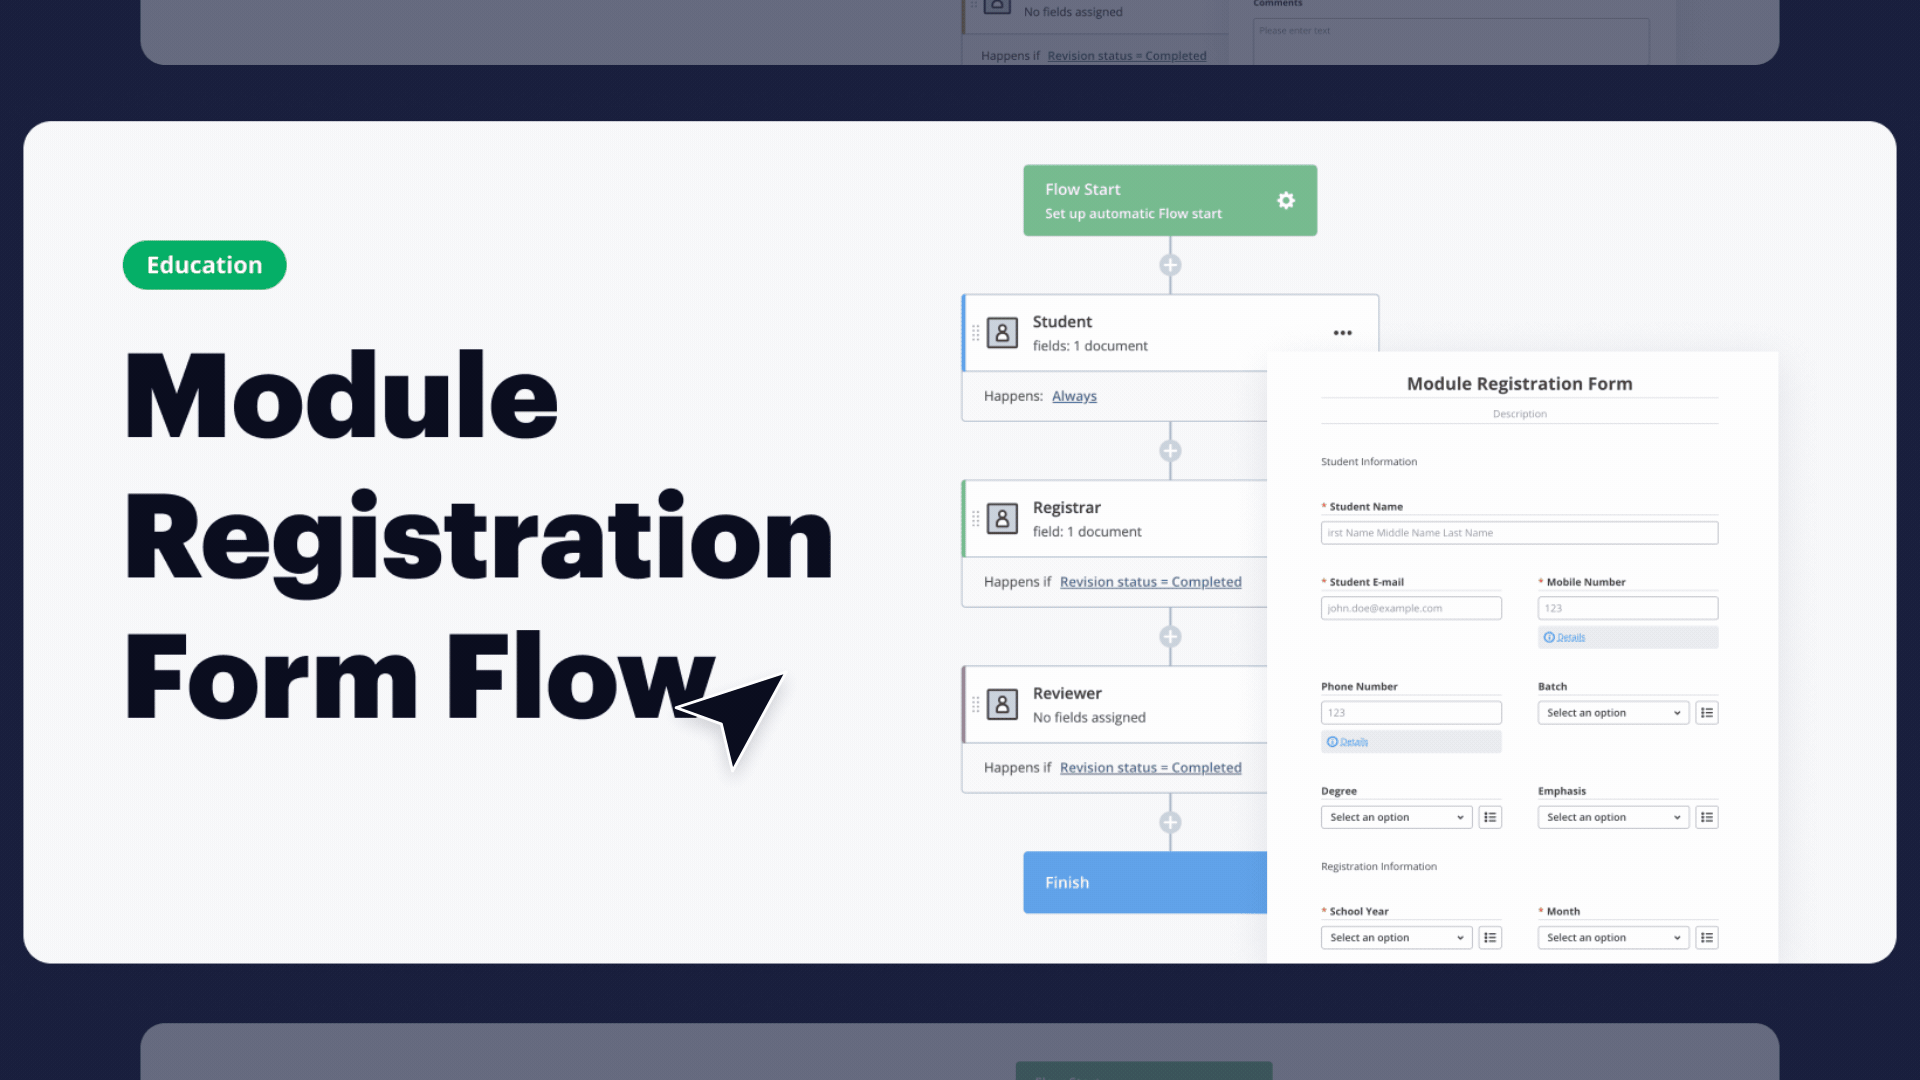1920x1080 pixels.
Task: Open Degree options list icon
Action: [x=1490, y=817]
